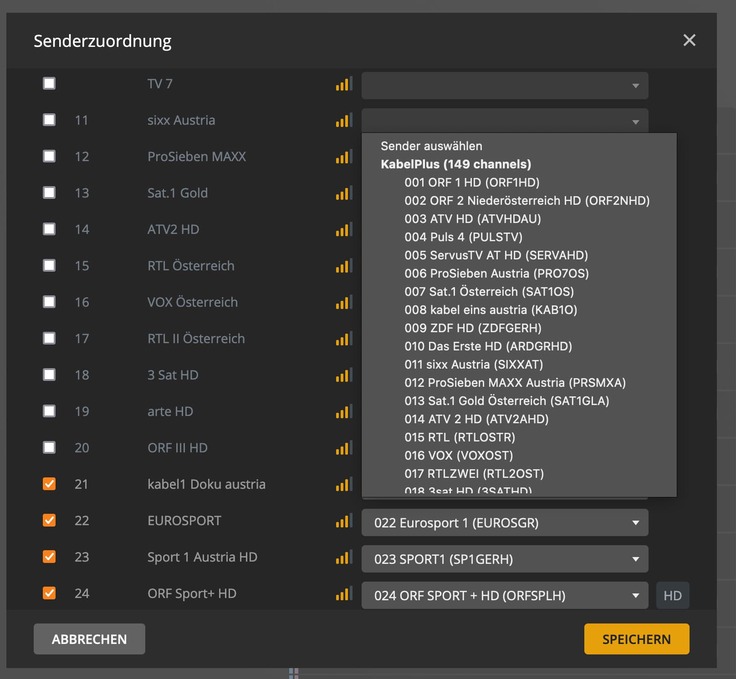Click signal strength icon for TV 7

(x=343, y=85)
